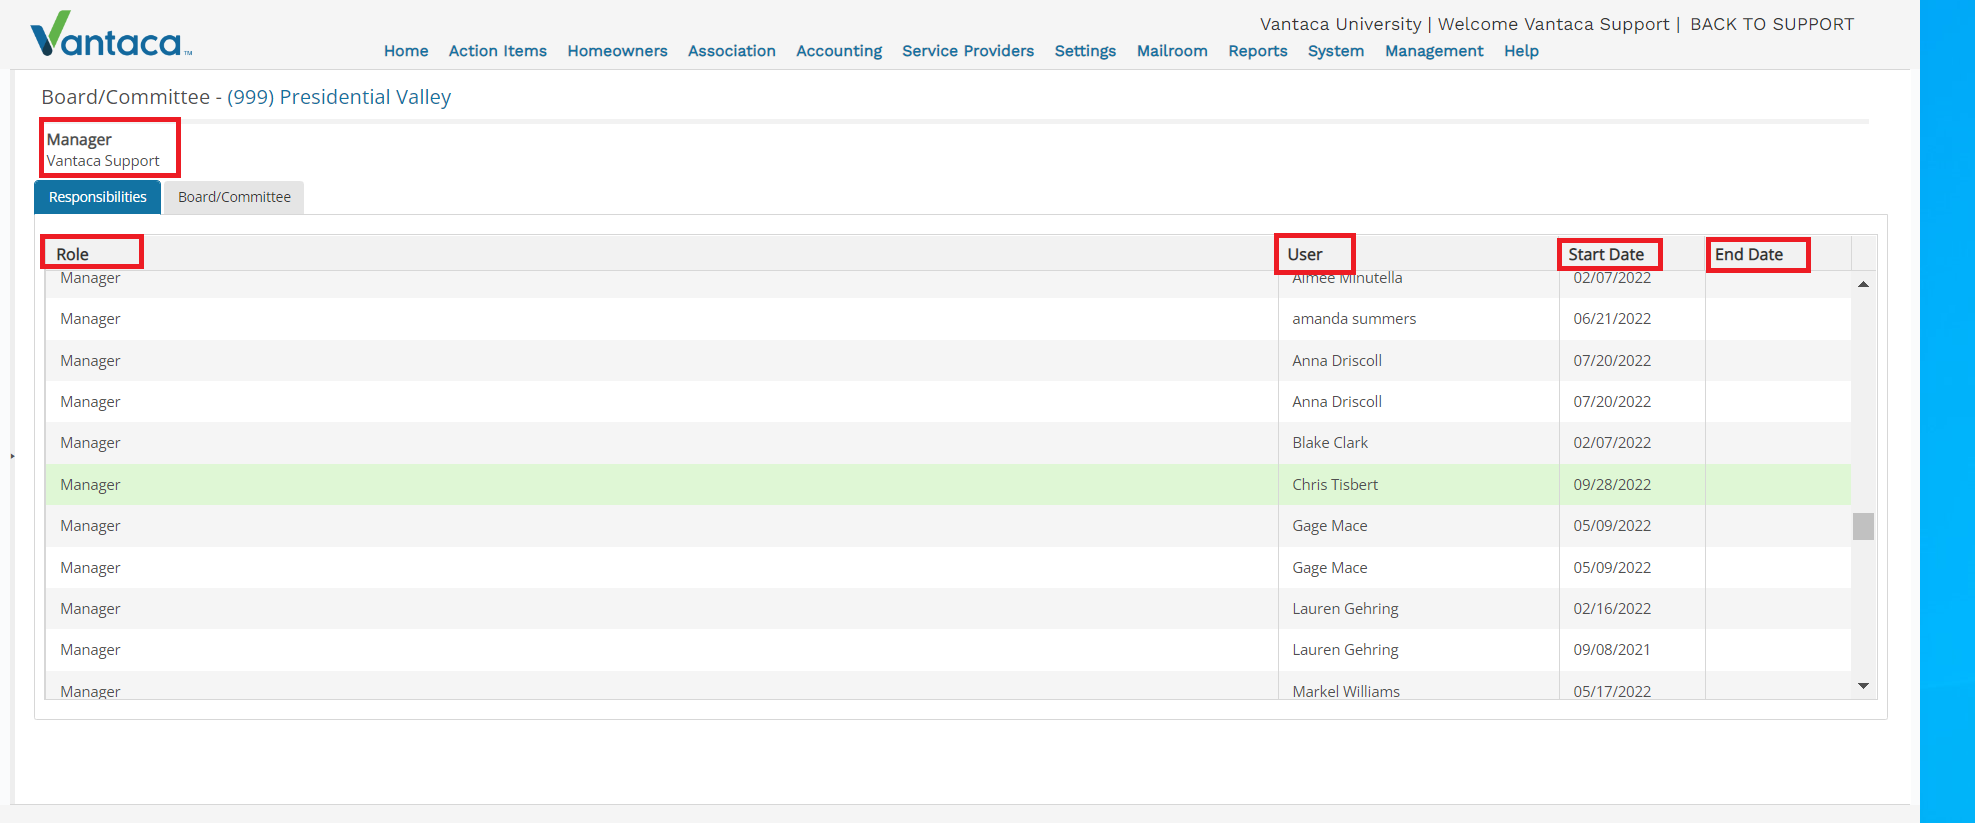The width and height of the screenshot is (1975, 823).
Task: Click the (999) Presidential Valley link
Action: point(339,97)
